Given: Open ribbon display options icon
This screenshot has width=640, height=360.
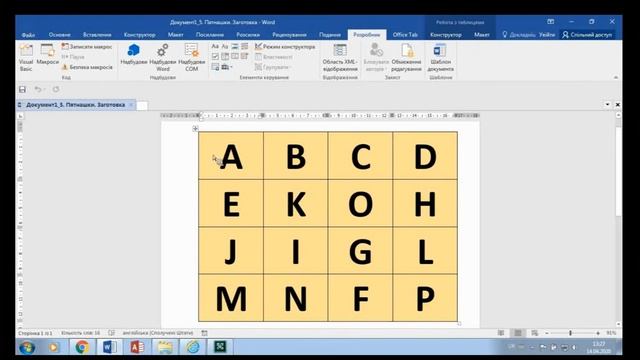Looking at the screenshot, I should coord(550,22).
